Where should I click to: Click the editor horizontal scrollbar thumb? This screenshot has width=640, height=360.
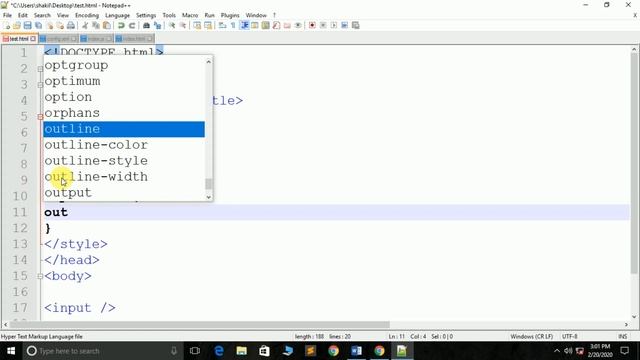pos(200,324)
